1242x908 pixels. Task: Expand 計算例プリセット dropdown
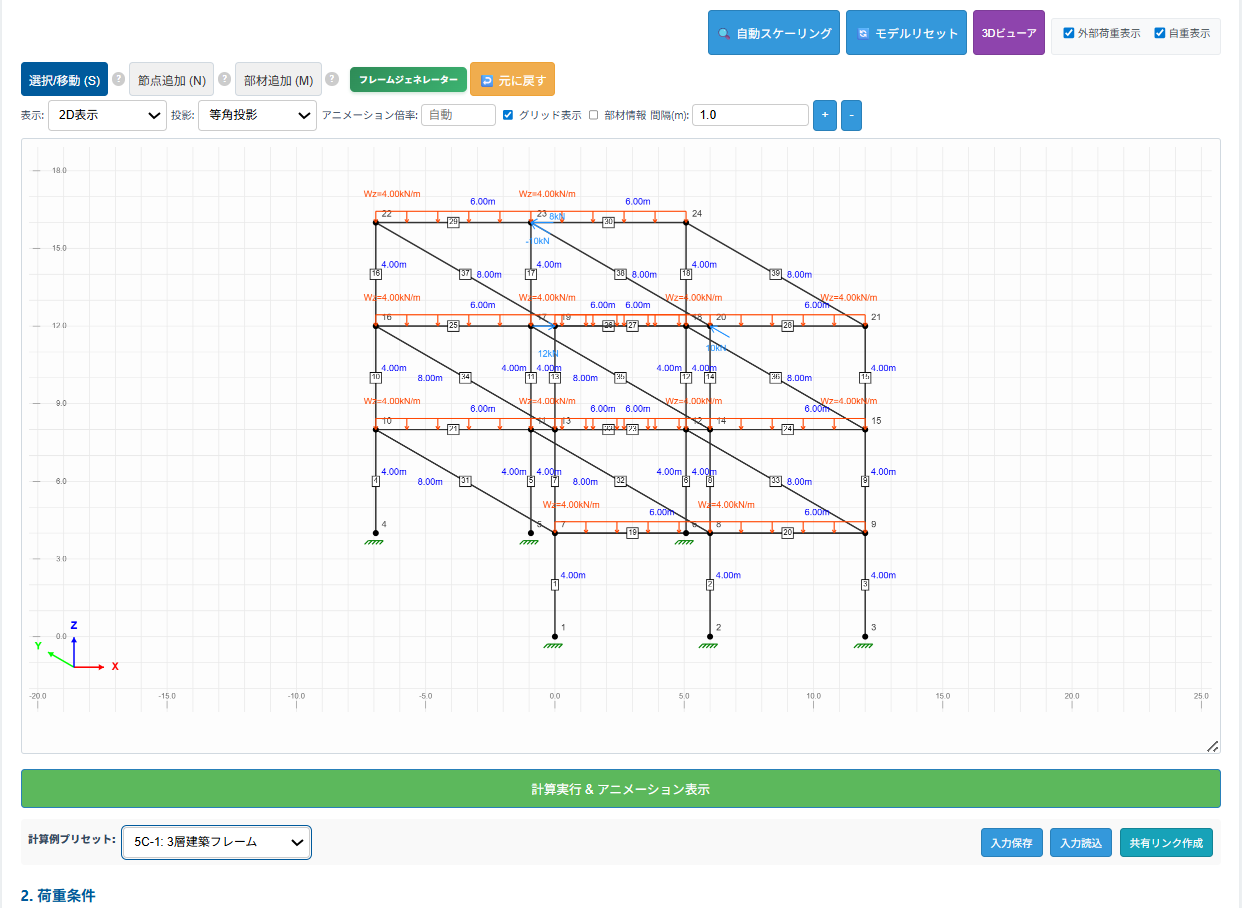[x=216, y=842]
